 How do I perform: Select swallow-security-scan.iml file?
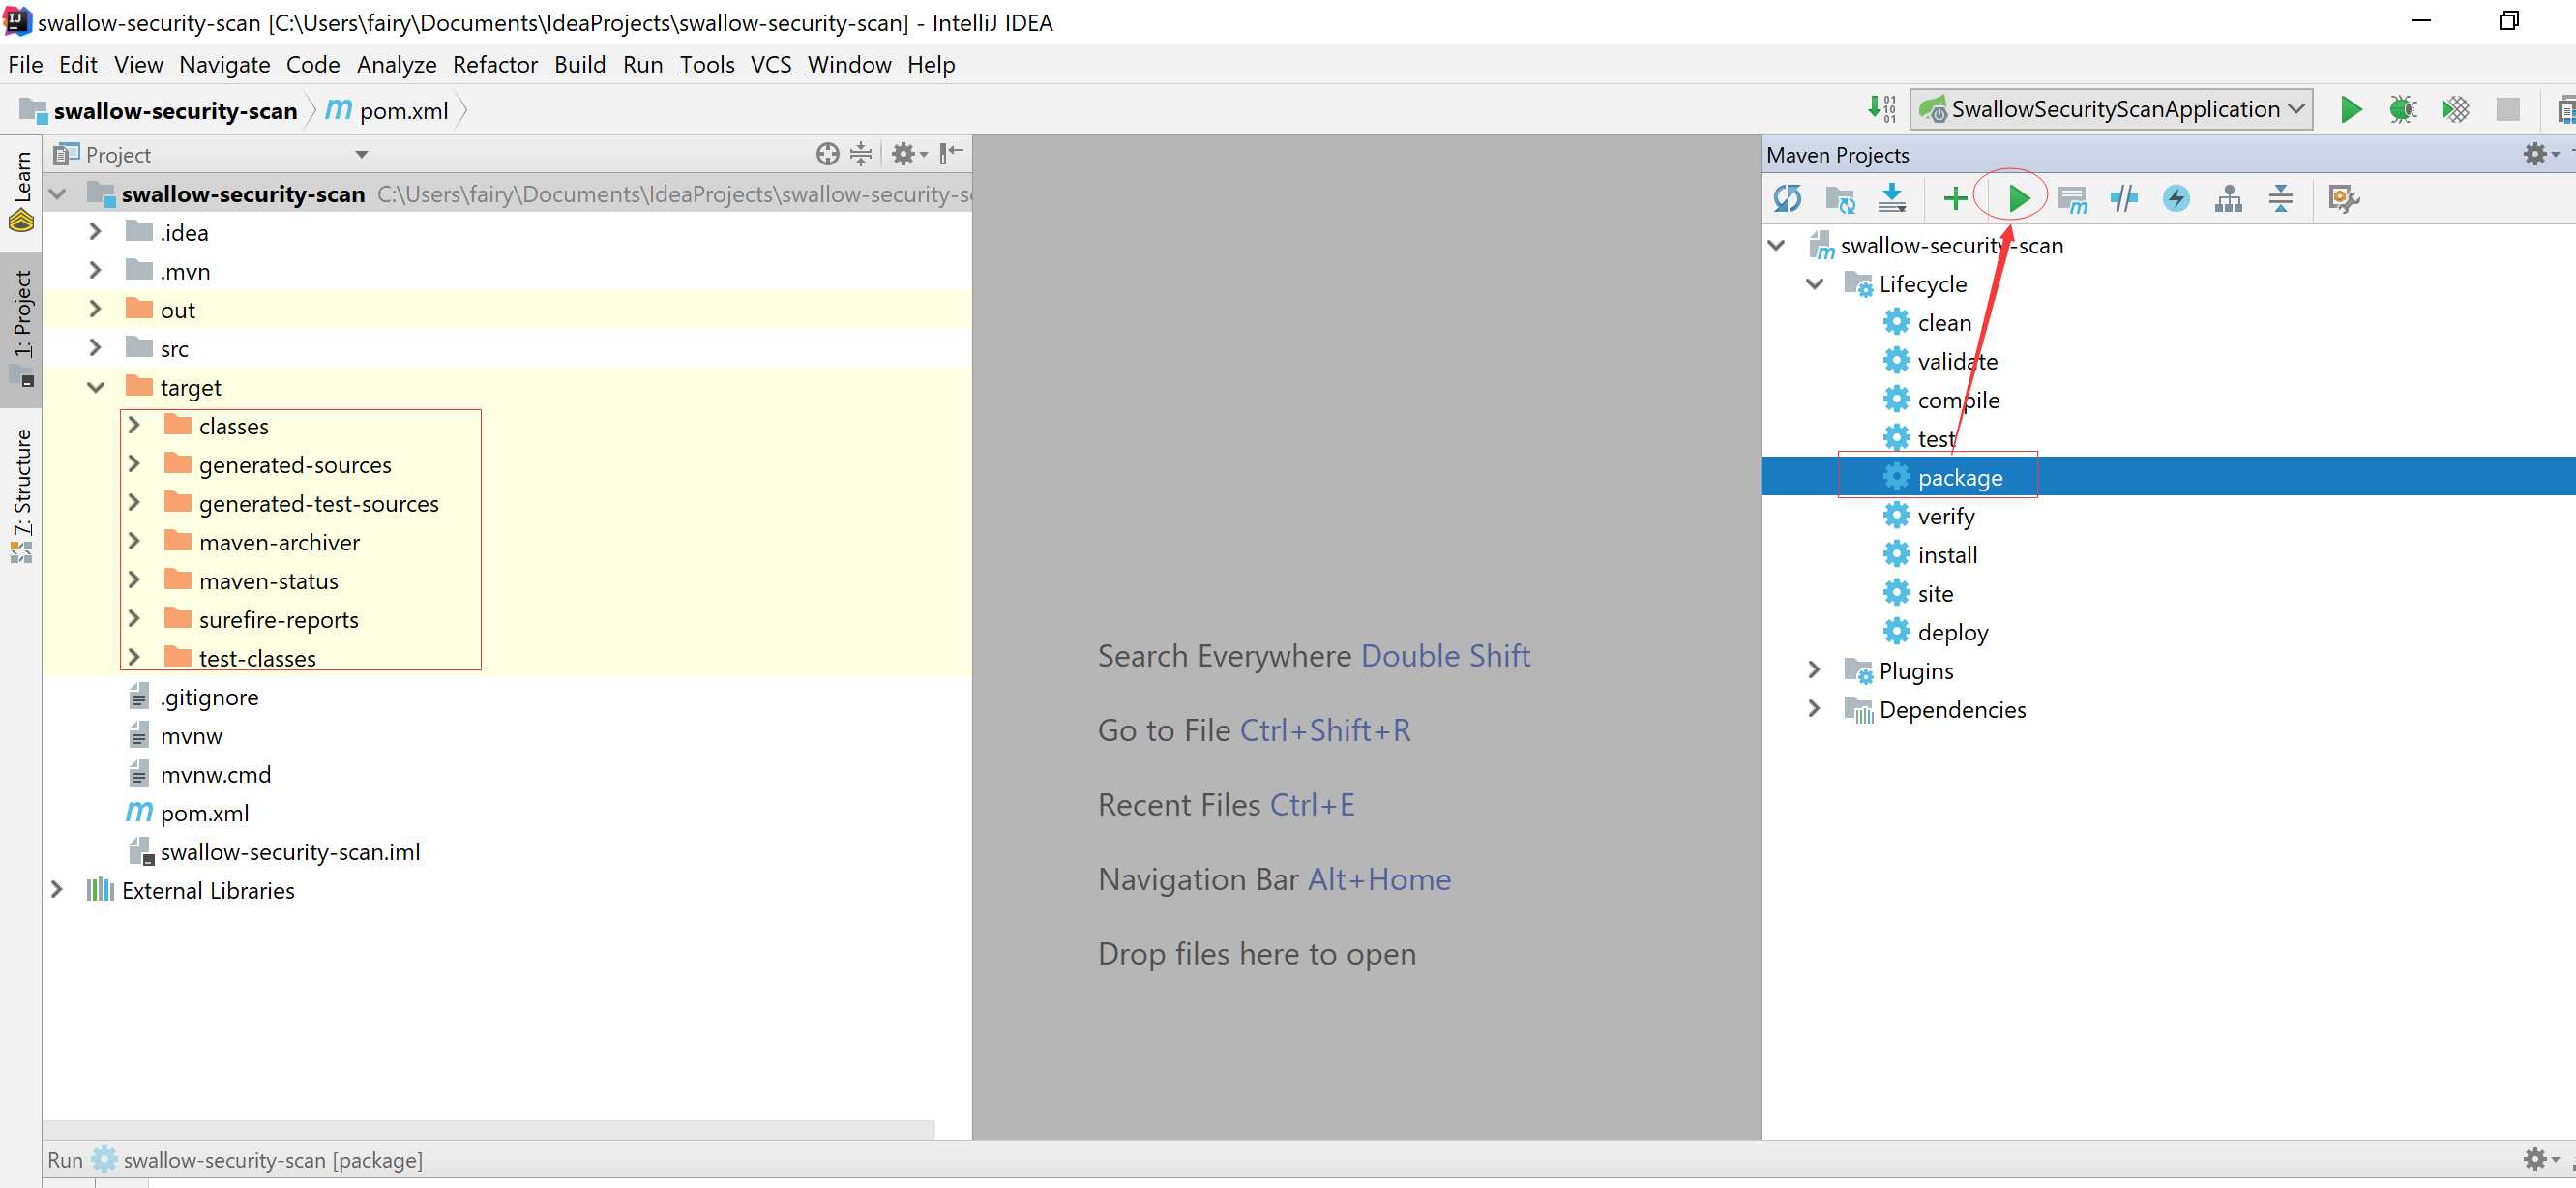pos(274,852)
